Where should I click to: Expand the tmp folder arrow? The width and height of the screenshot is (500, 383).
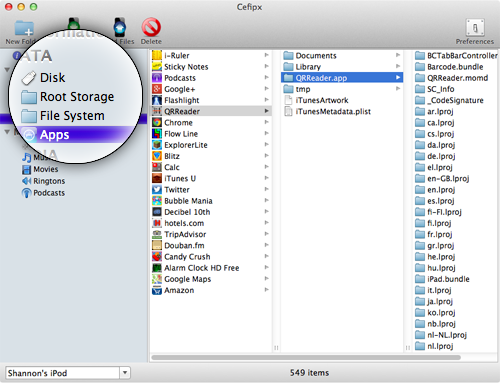coord(398,89)
